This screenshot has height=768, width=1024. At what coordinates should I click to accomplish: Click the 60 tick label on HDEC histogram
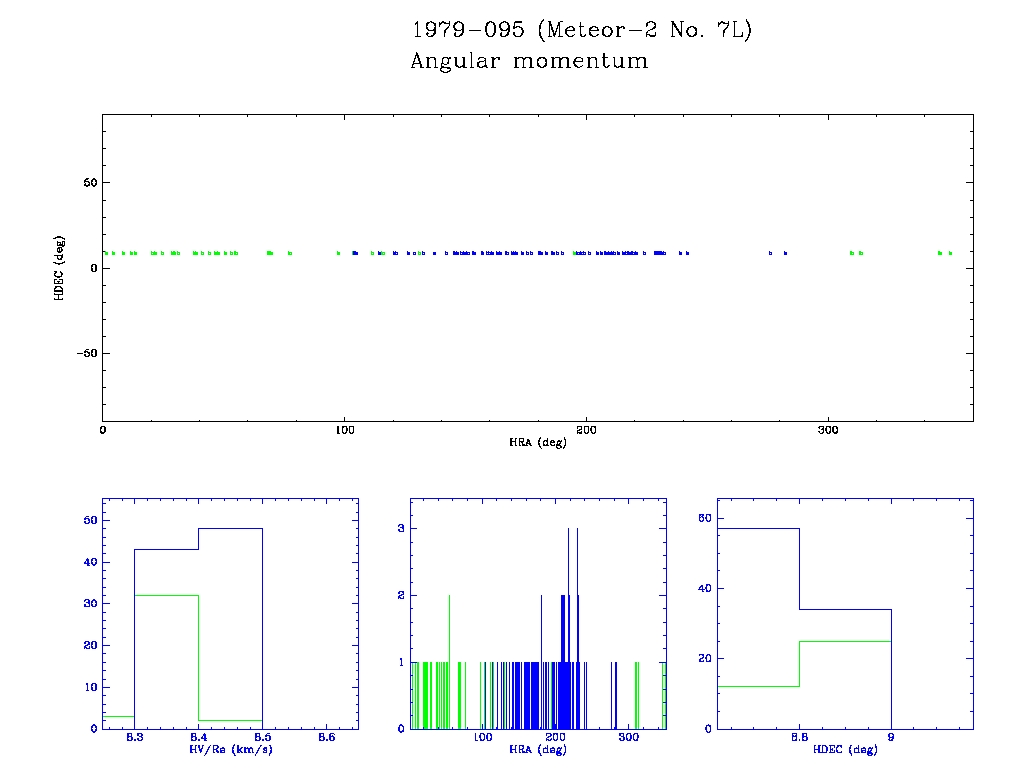click(x=703, y=518)
